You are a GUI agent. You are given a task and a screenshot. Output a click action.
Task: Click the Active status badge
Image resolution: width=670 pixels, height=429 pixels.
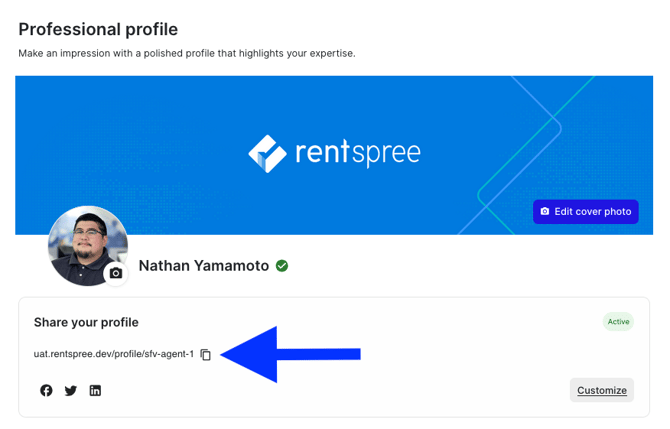618,322
